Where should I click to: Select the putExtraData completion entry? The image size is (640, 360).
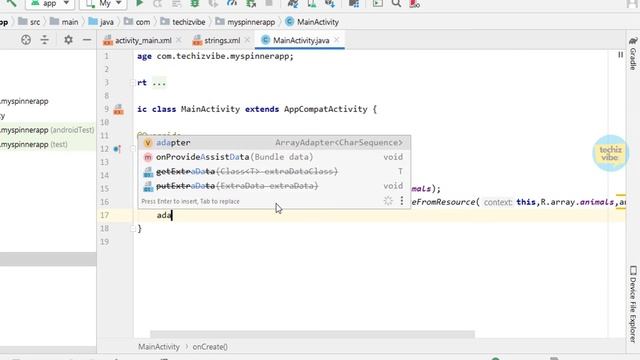click(x=274, y=186)
